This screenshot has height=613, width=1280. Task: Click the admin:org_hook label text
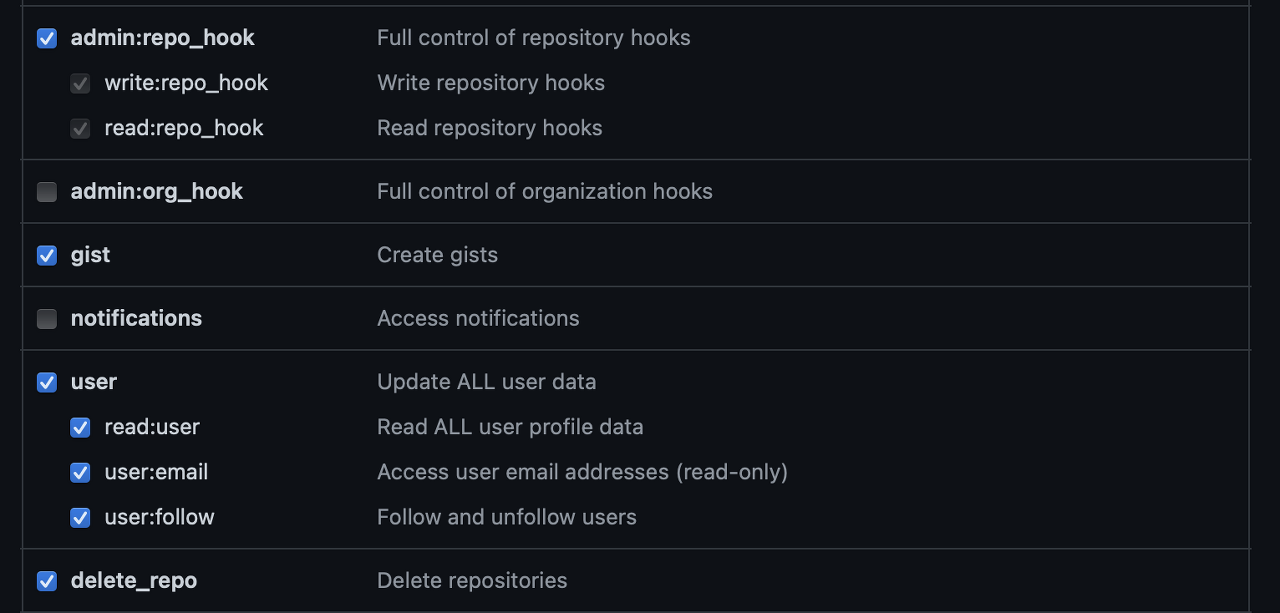(157, 191)
